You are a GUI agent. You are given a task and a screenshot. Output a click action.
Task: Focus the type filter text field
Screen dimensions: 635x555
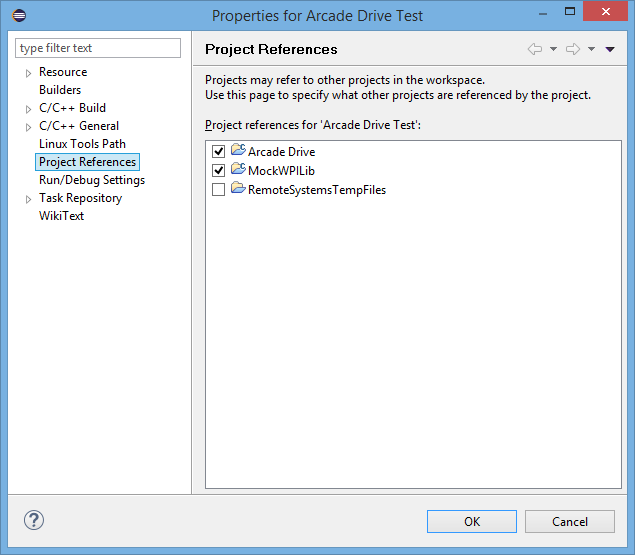98,48
